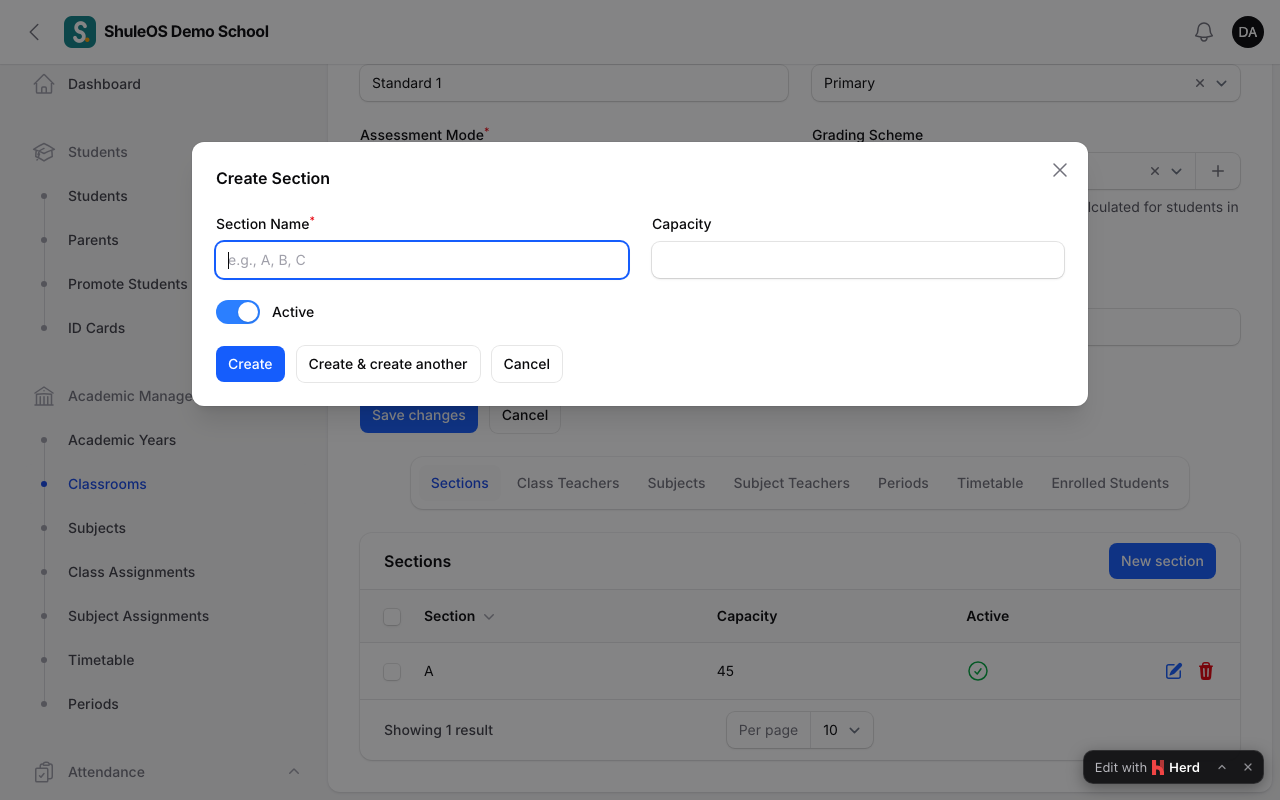Viewport: 1280px width, 800px height.
Task: Switch to the Subjects tab
Action: [676, 483]
